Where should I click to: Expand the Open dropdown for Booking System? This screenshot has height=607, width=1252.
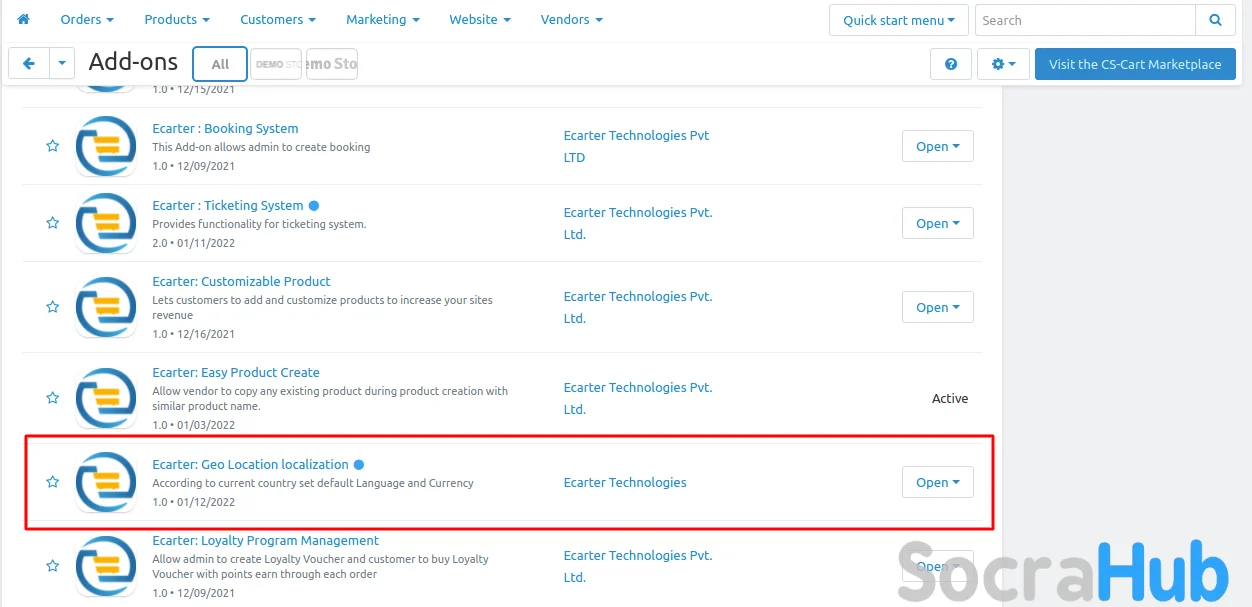coord(937,146)
